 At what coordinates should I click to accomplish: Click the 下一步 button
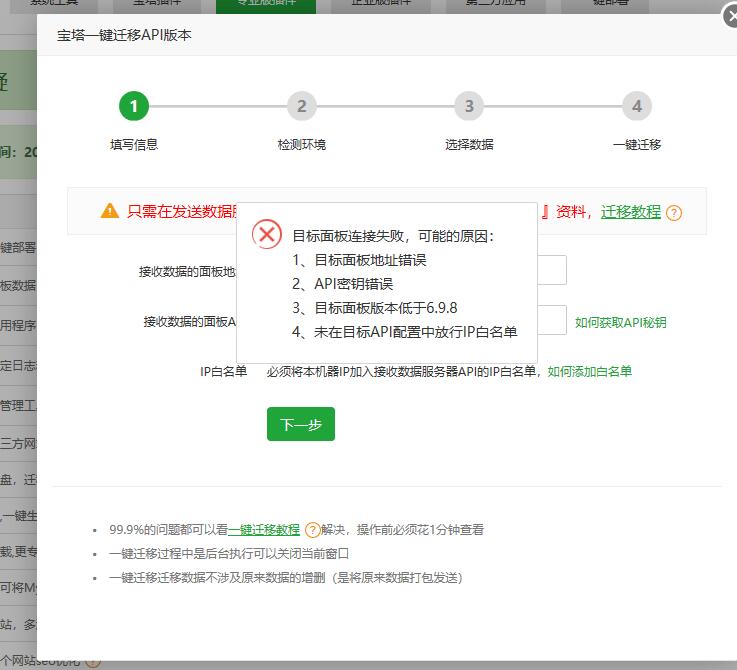[301, 424]
